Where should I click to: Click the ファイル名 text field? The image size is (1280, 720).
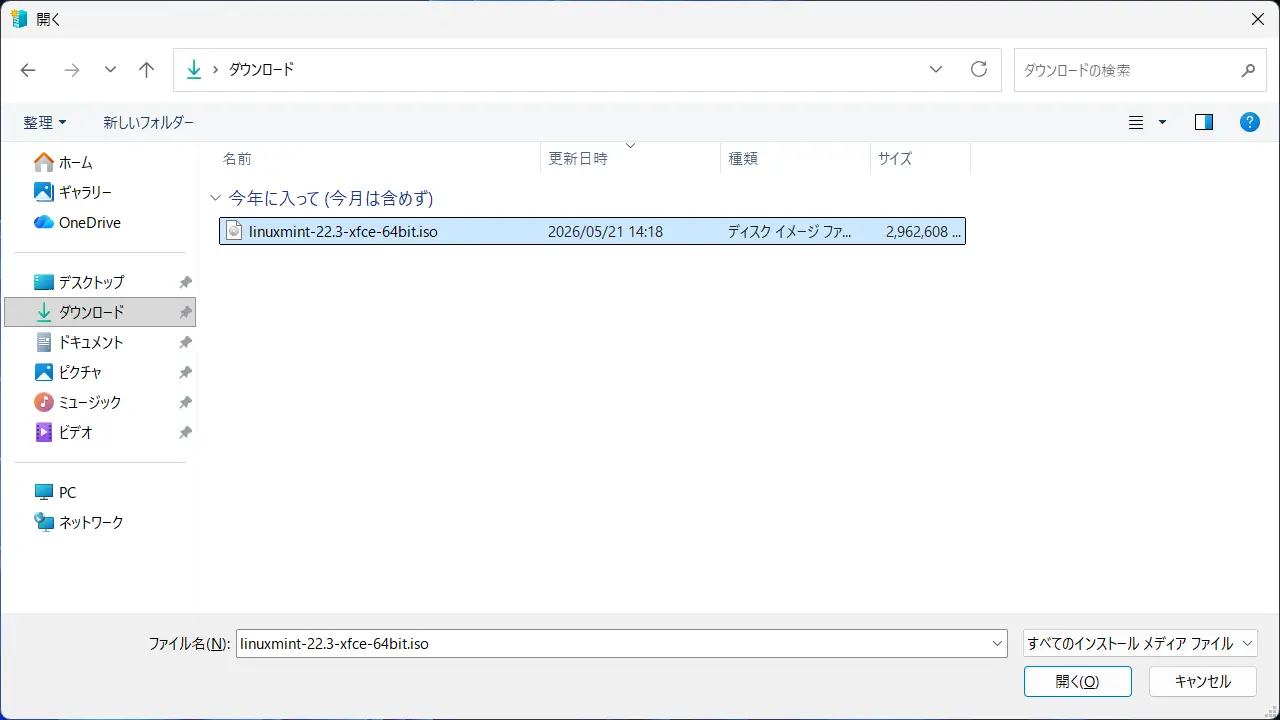tap(612, 643)
